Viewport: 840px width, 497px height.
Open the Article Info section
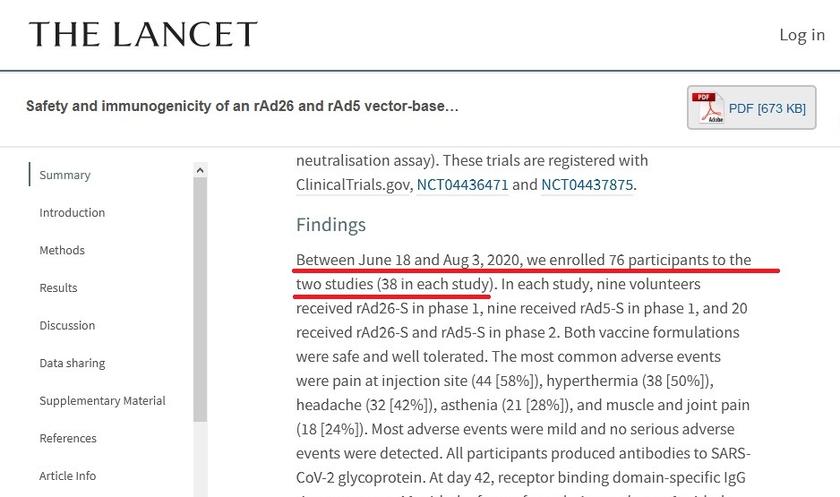pos(68,476)
